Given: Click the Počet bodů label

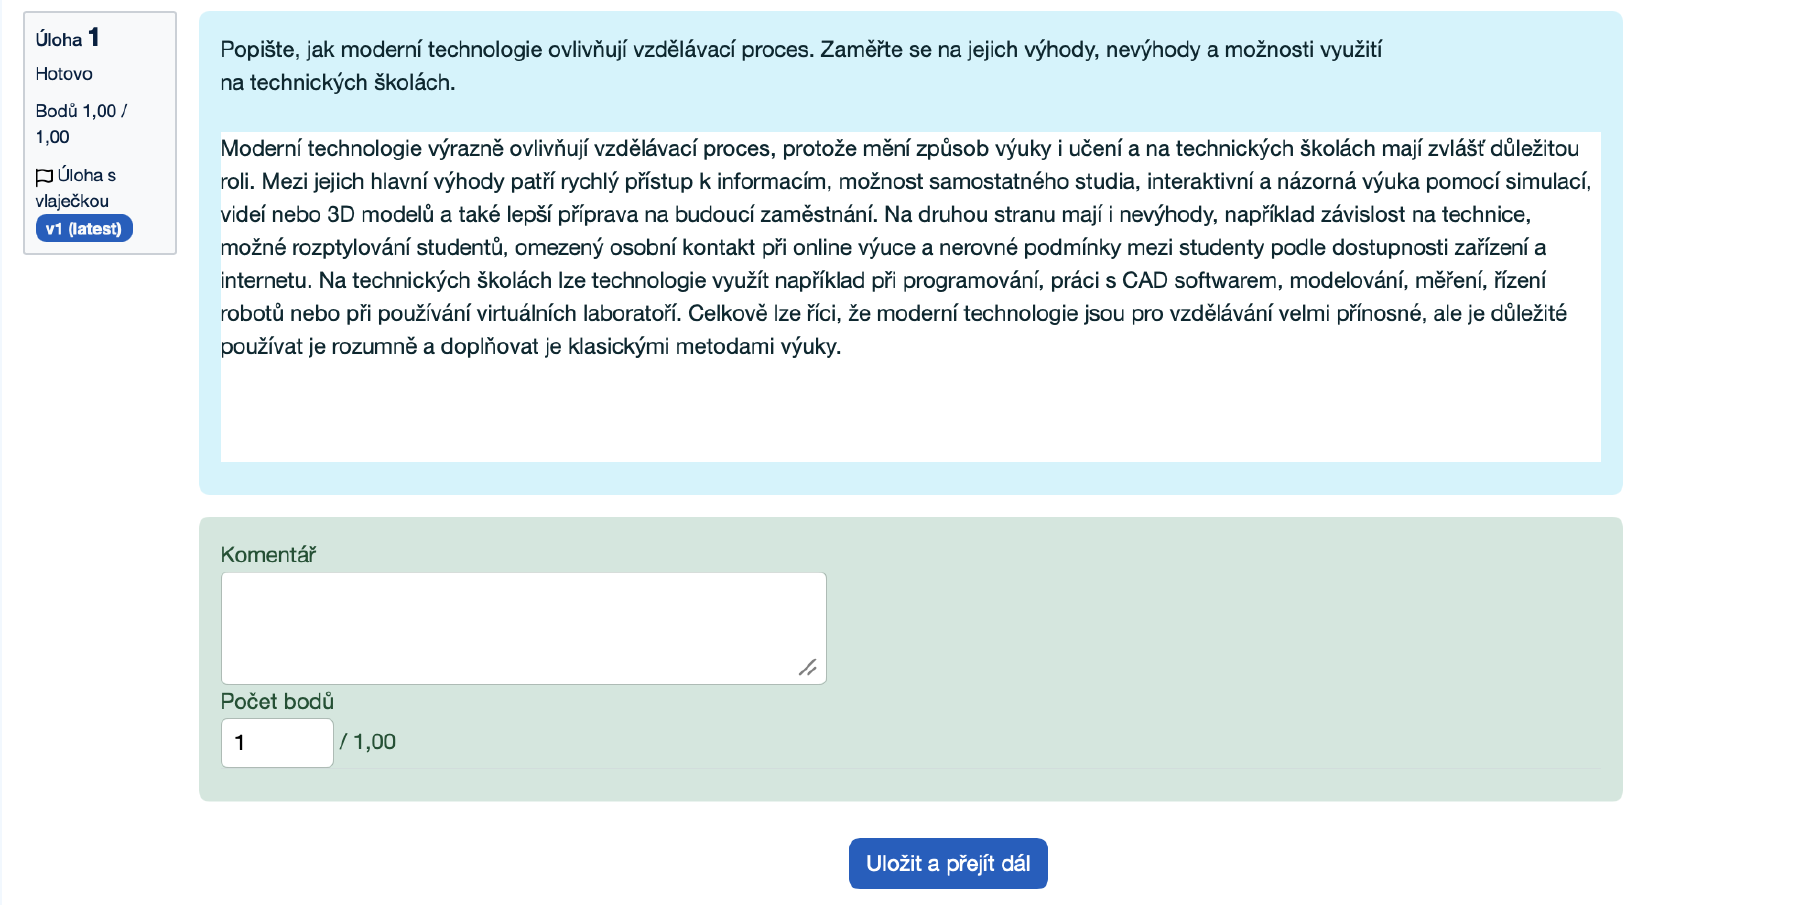Looking at the screenshot, I should (277, 702).
